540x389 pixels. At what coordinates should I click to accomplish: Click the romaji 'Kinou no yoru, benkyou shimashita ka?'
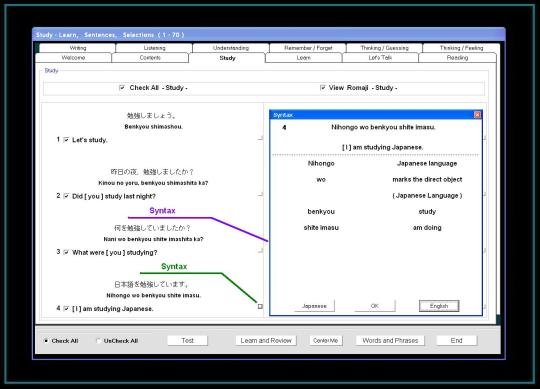point(153,183)
